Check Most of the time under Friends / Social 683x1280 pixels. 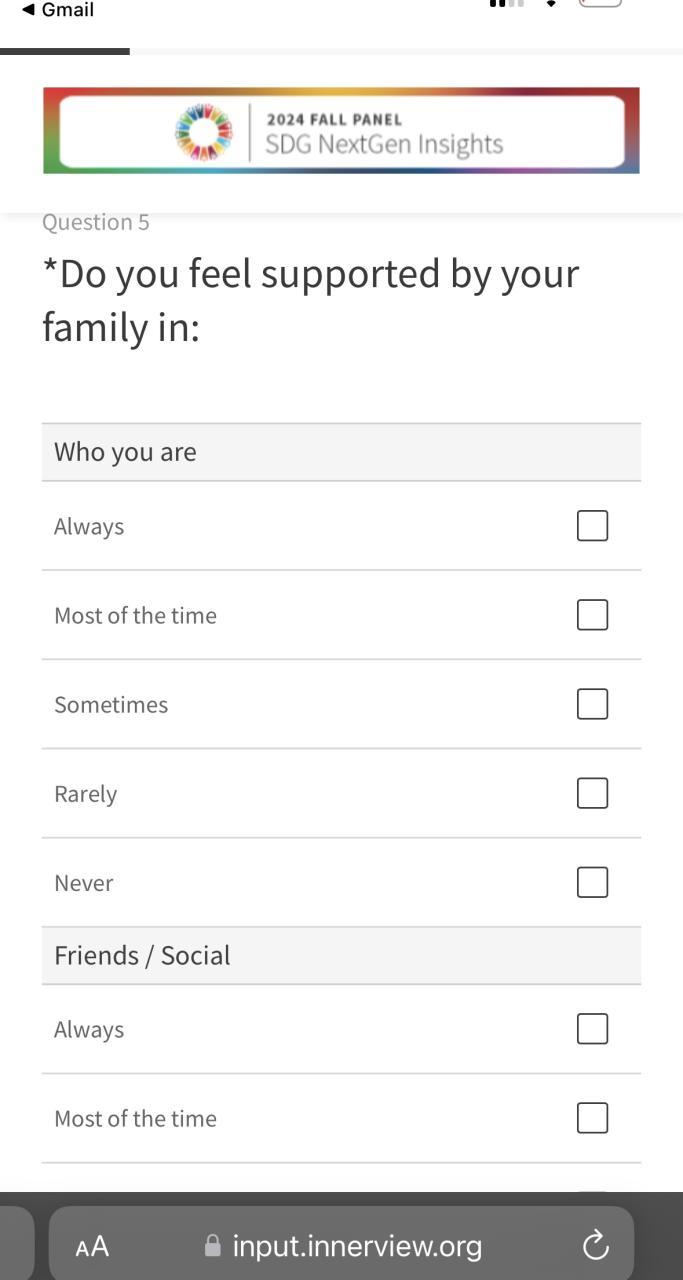(592, 1118)
